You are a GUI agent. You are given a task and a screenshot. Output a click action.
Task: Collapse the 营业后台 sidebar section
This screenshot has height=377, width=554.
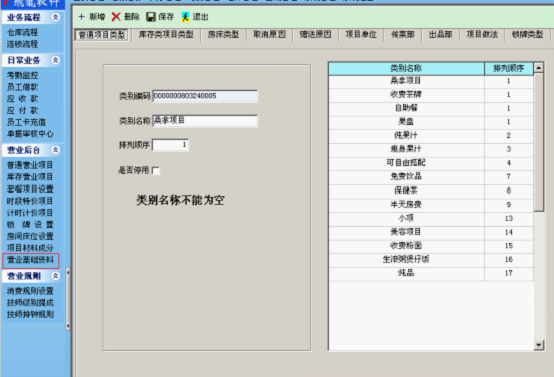coord(55,150)
